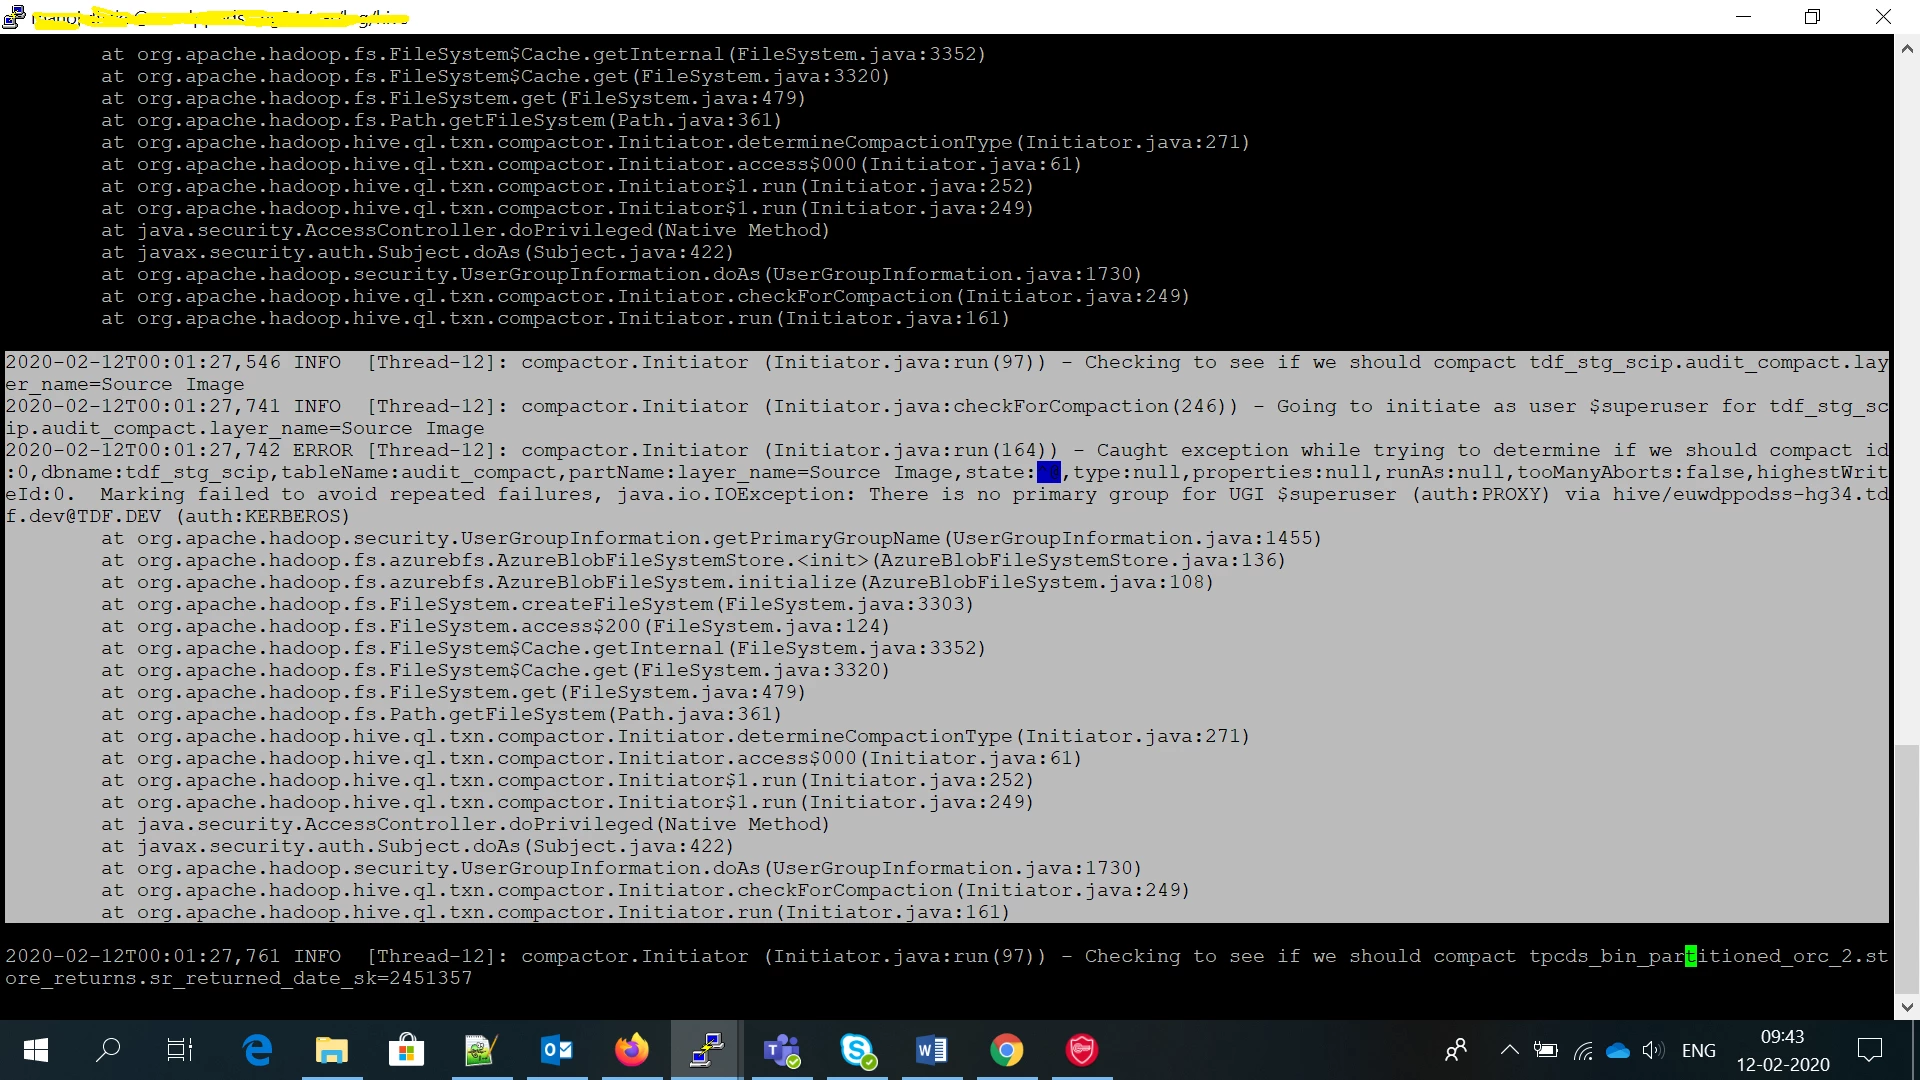Open the red shield security app
This screenshot has width=1920, height=1080.
tap(1082, 1050)
